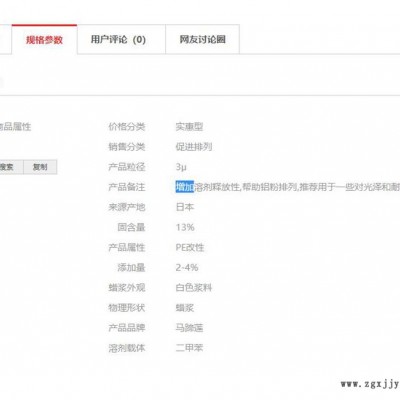This screenshot has height=400, width=400.
Task: Select the 物理形状 label
Action: (127, 308)
